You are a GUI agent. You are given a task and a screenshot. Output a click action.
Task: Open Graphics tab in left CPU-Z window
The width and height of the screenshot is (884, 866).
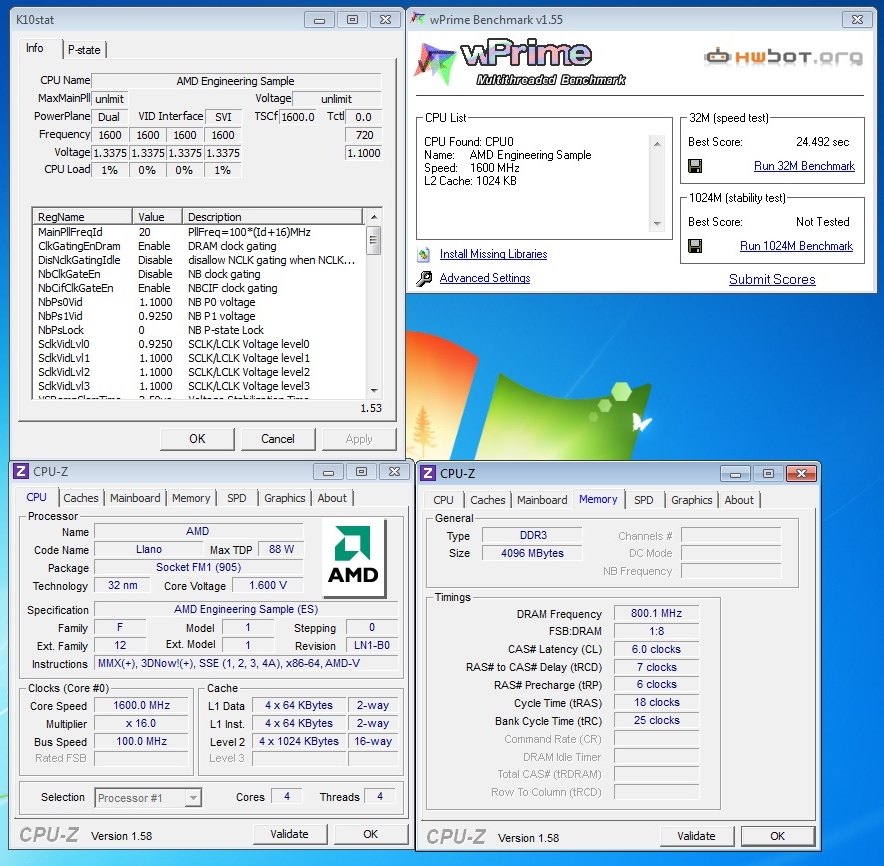tap(285, 498)
